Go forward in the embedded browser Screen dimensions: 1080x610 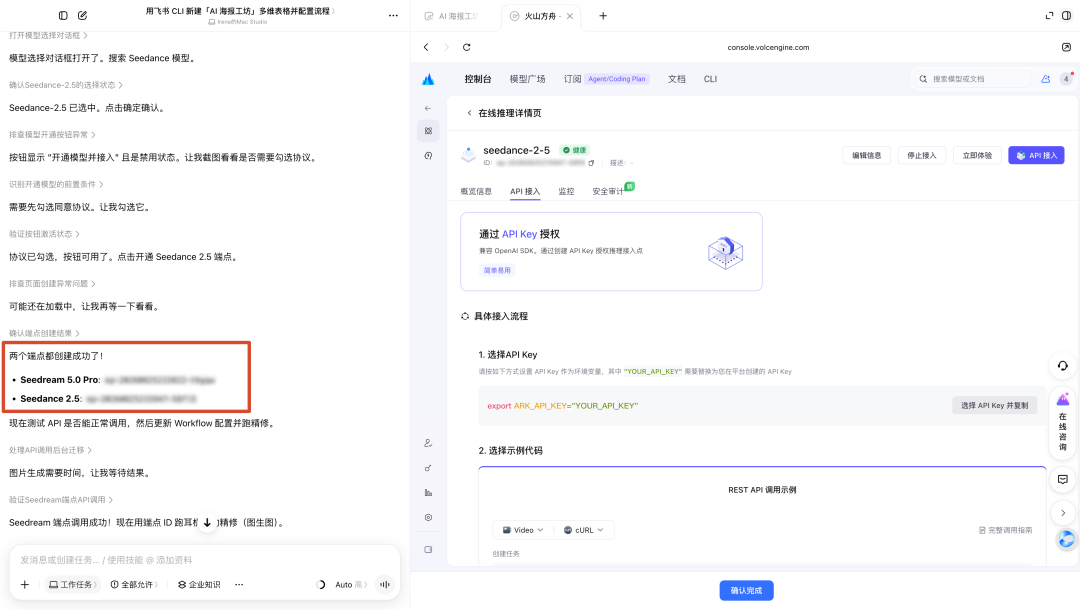coord(446,47)
